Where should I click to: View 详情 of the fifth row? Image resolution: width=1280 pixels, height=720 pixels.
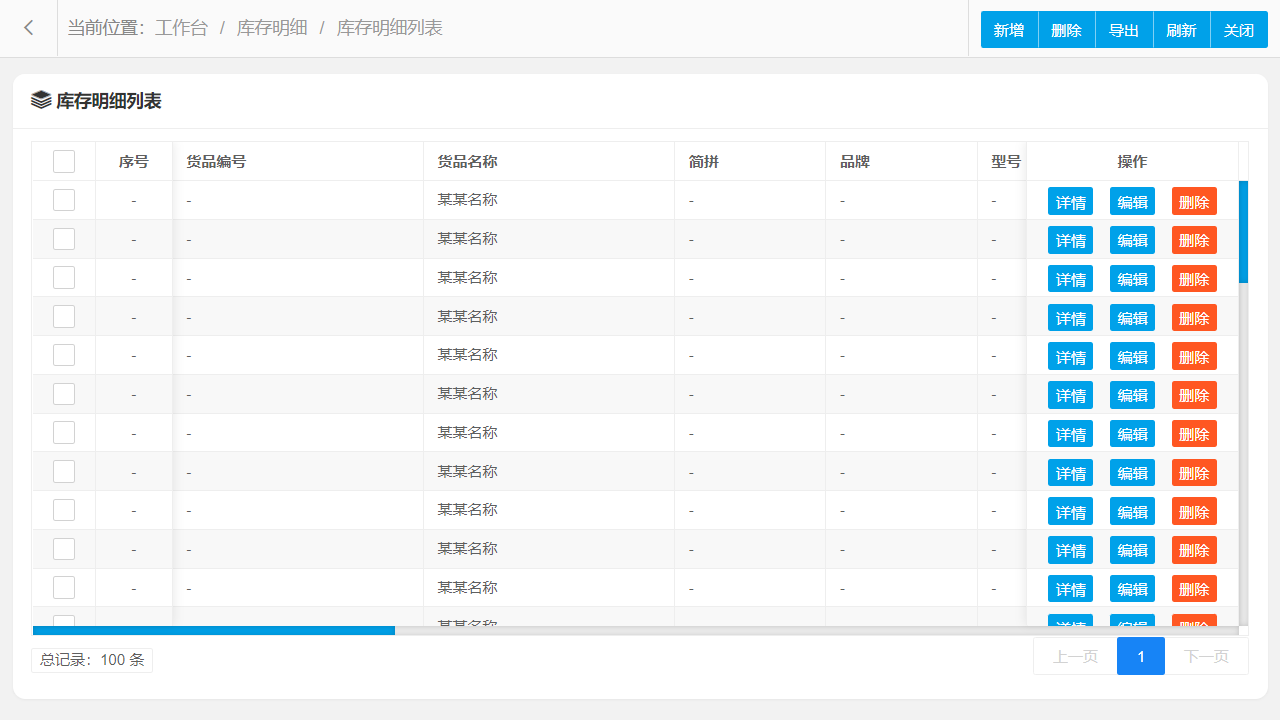point(1070,356)
